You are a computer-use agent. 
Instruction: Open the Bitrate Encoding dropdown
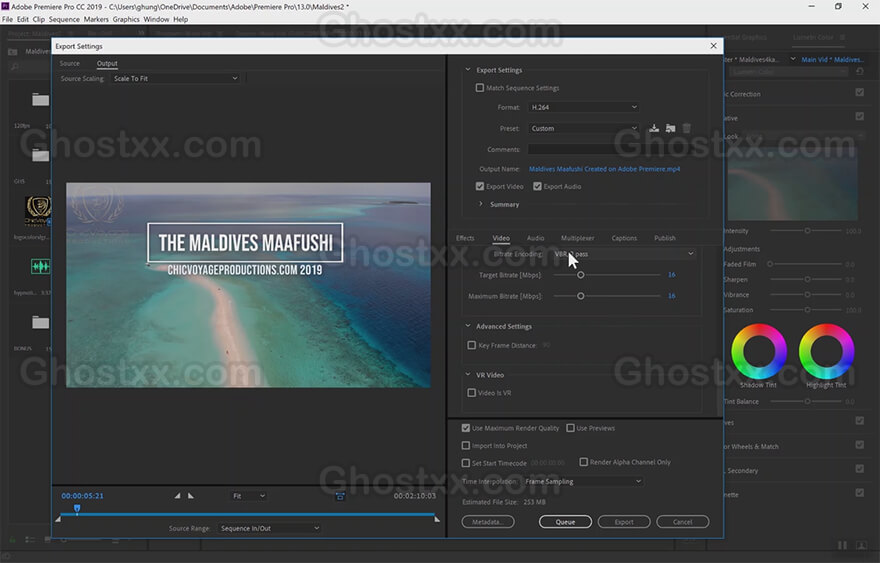[x=624, y=254]
